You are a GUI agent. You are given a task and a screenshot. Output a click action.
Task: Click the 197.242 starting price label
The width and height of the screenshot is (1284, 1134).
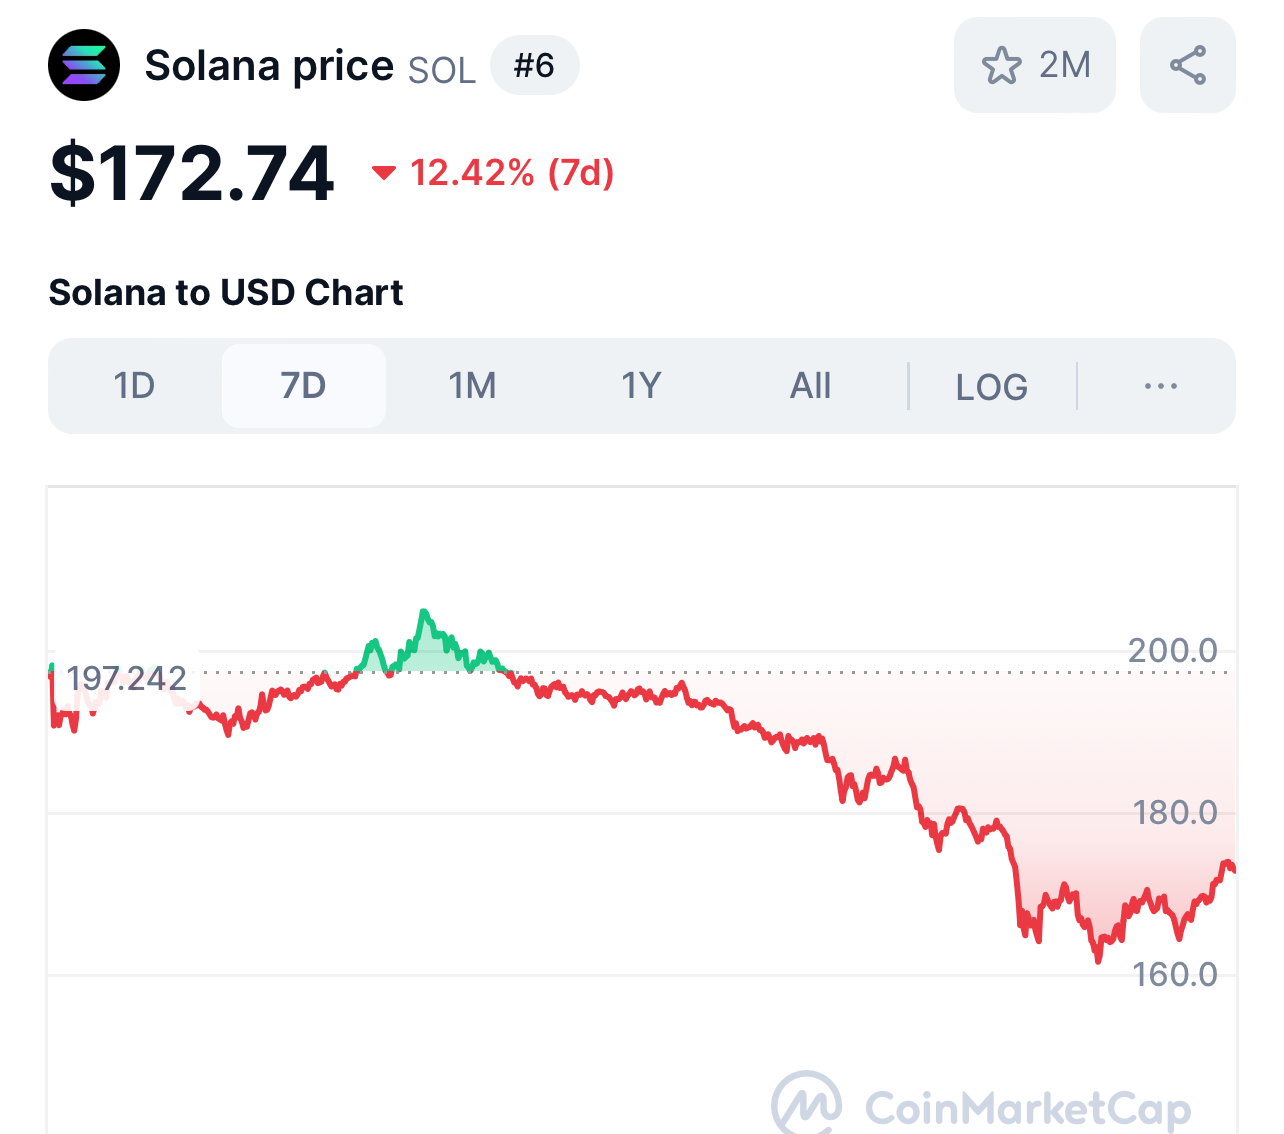[x=126, y=679]
